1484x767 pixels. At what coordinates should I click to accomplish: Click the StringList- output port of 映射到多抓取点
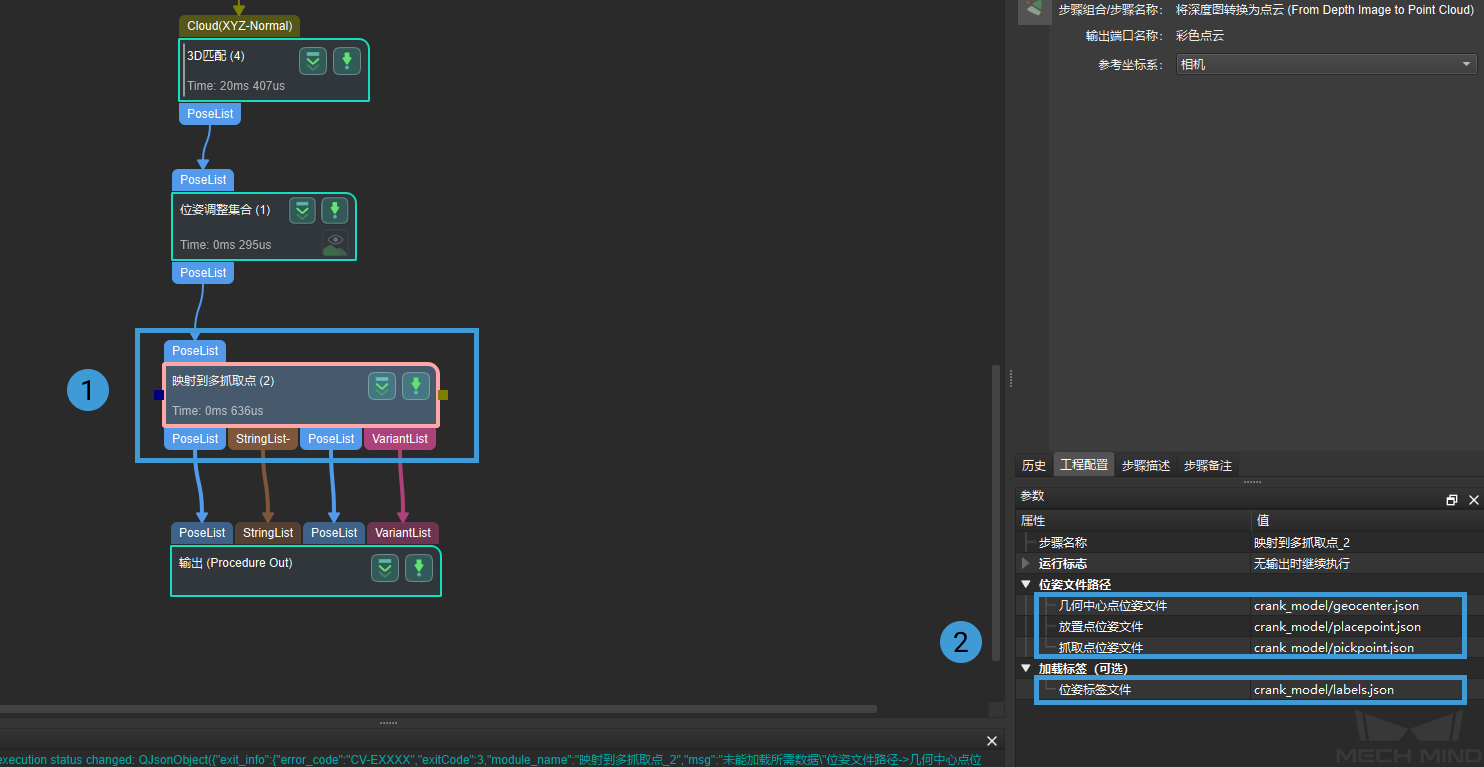tap(263, 439)
